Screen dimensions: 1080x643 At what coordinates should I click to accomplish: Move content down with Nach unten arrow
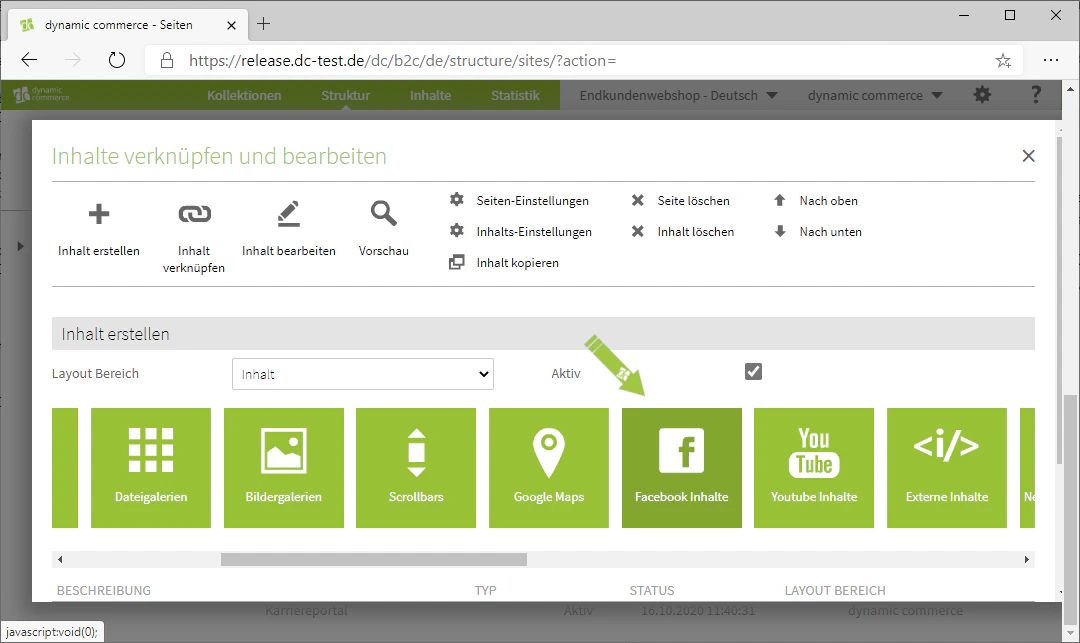[780, 231]
